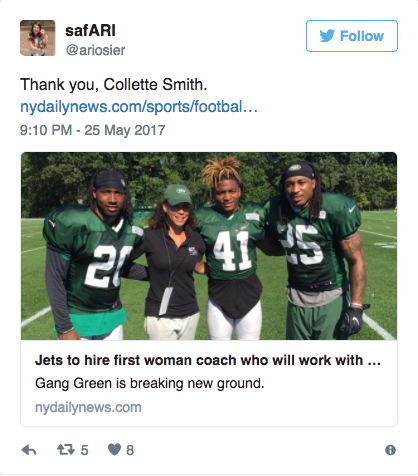The height and width of the screenshot is (476, 418).
Task: Click the 9:10 PM - 25 May 2017 timestamp
Action: [x=92, y=130]
